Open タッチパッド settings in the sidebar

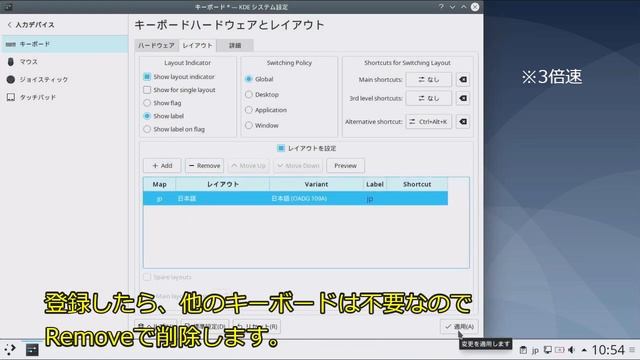pyautogui.click(x=64, y=97)
